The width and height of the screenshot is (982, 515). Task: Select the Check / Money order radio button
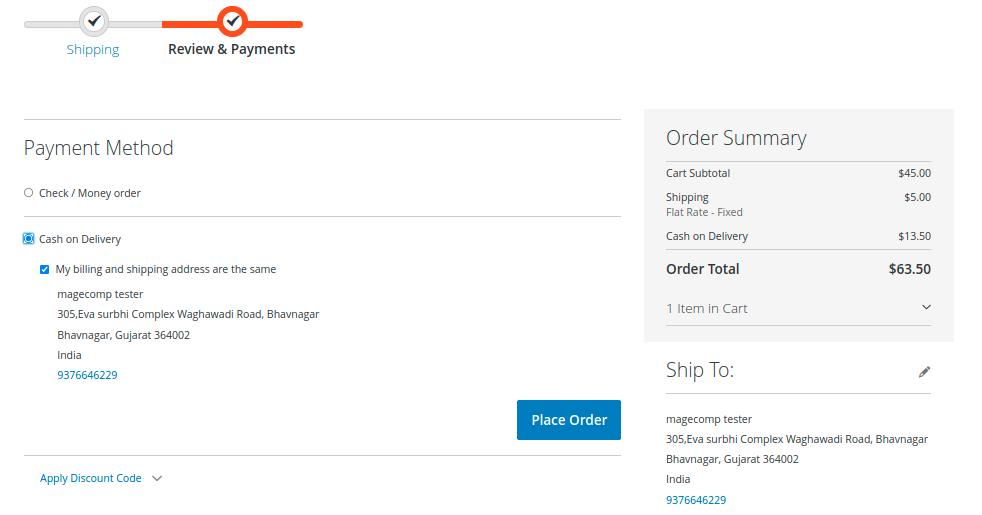(29, 193)
